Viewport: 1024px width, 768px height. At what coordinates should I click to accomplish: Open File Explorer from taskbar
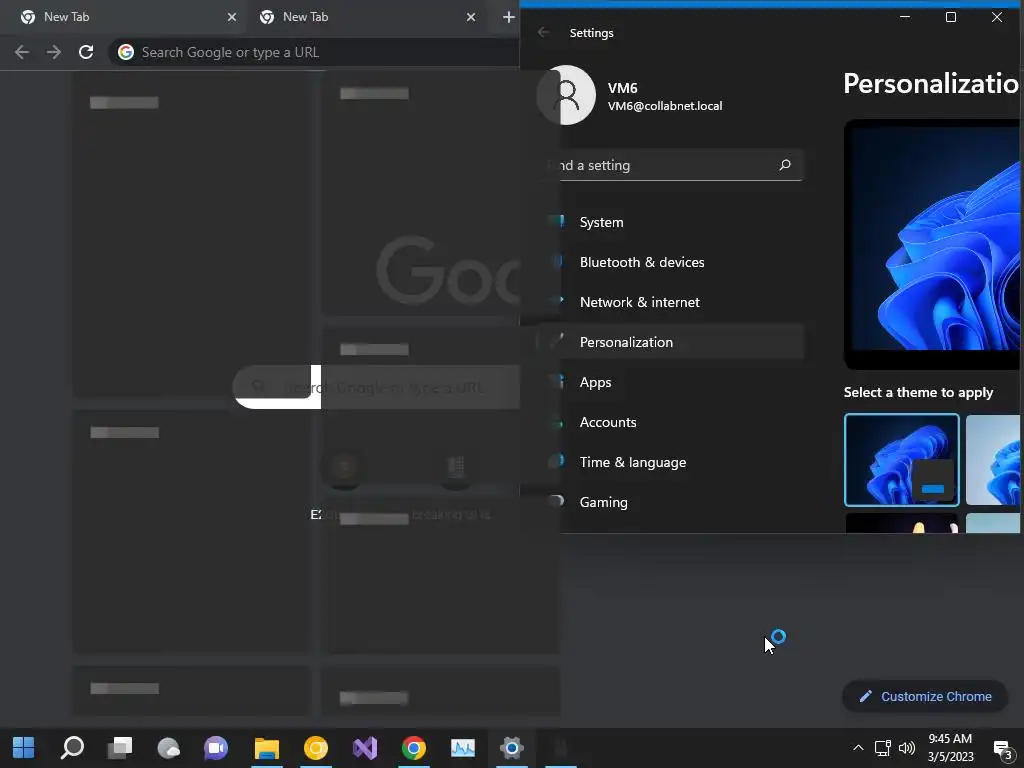tap(266, 748)
